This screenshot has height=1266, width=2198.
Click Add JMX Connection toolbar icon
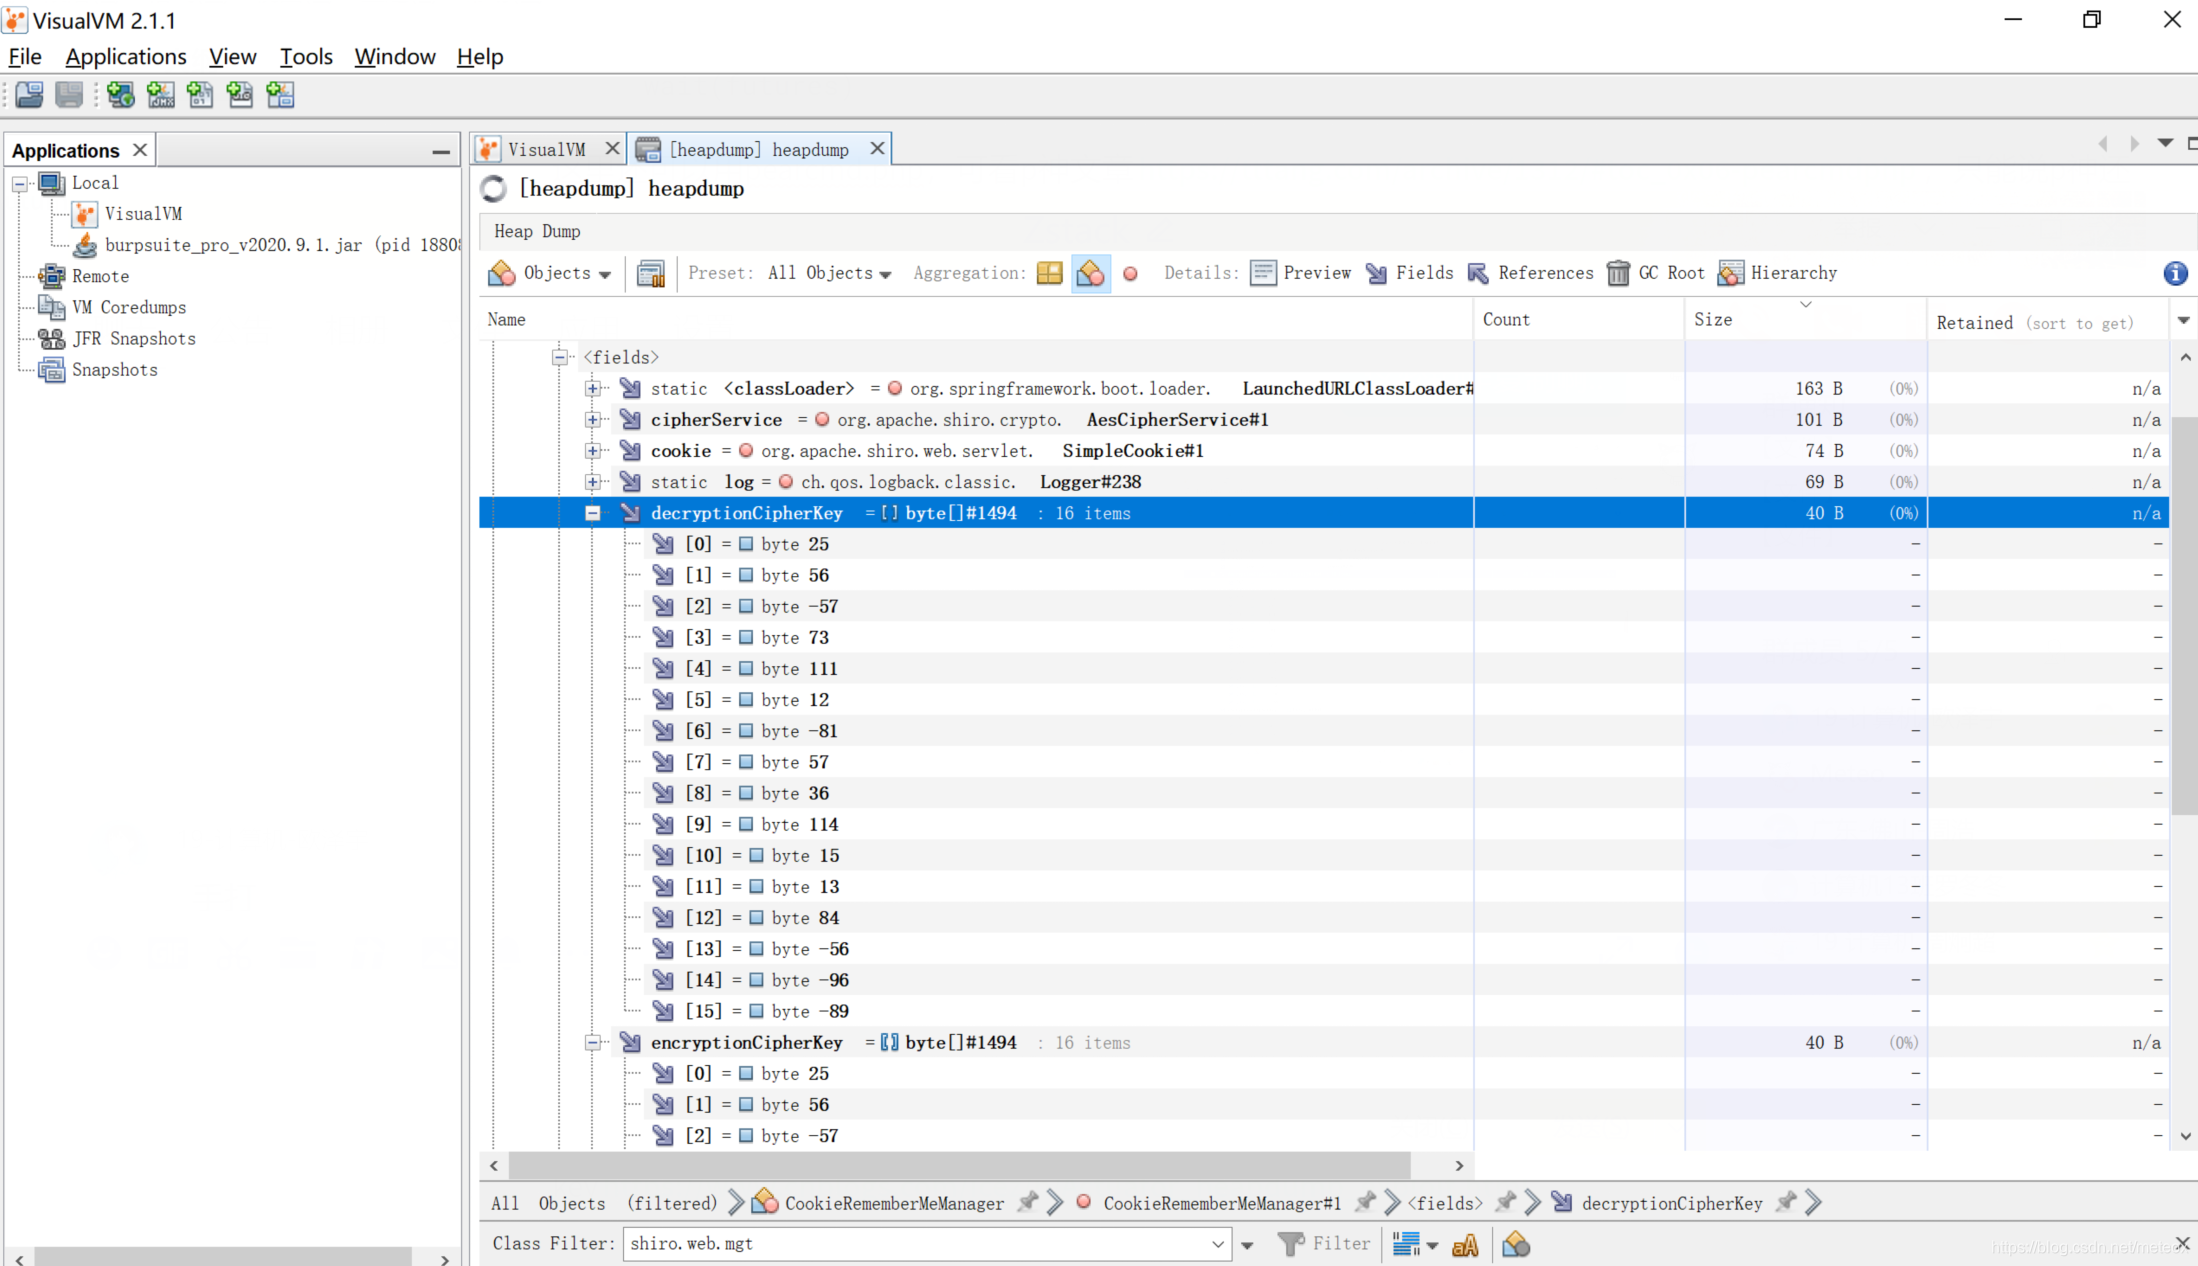pyautogui.click(x=161, y=95)
